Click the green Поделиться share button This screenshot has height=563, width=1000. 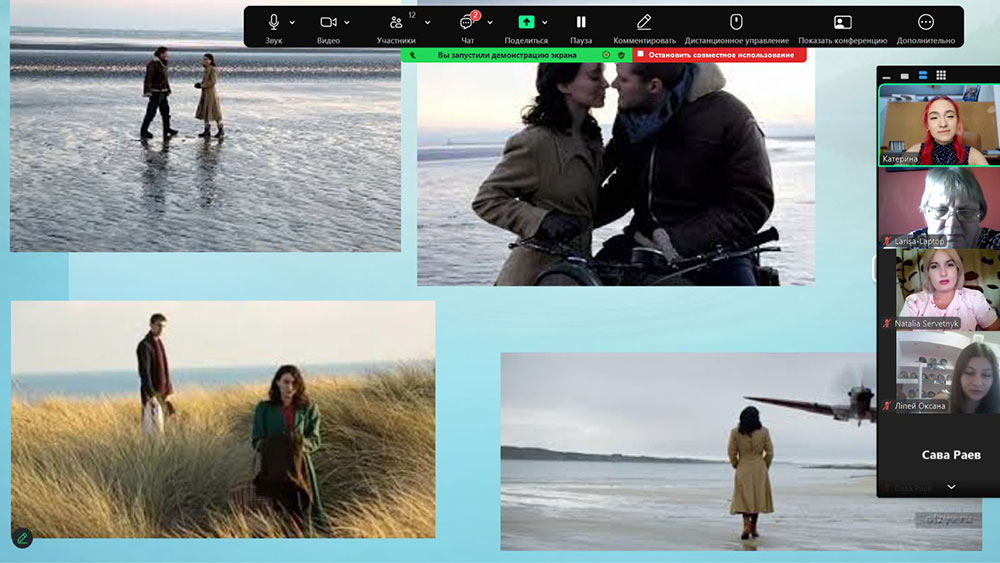[x=526, y=22]
